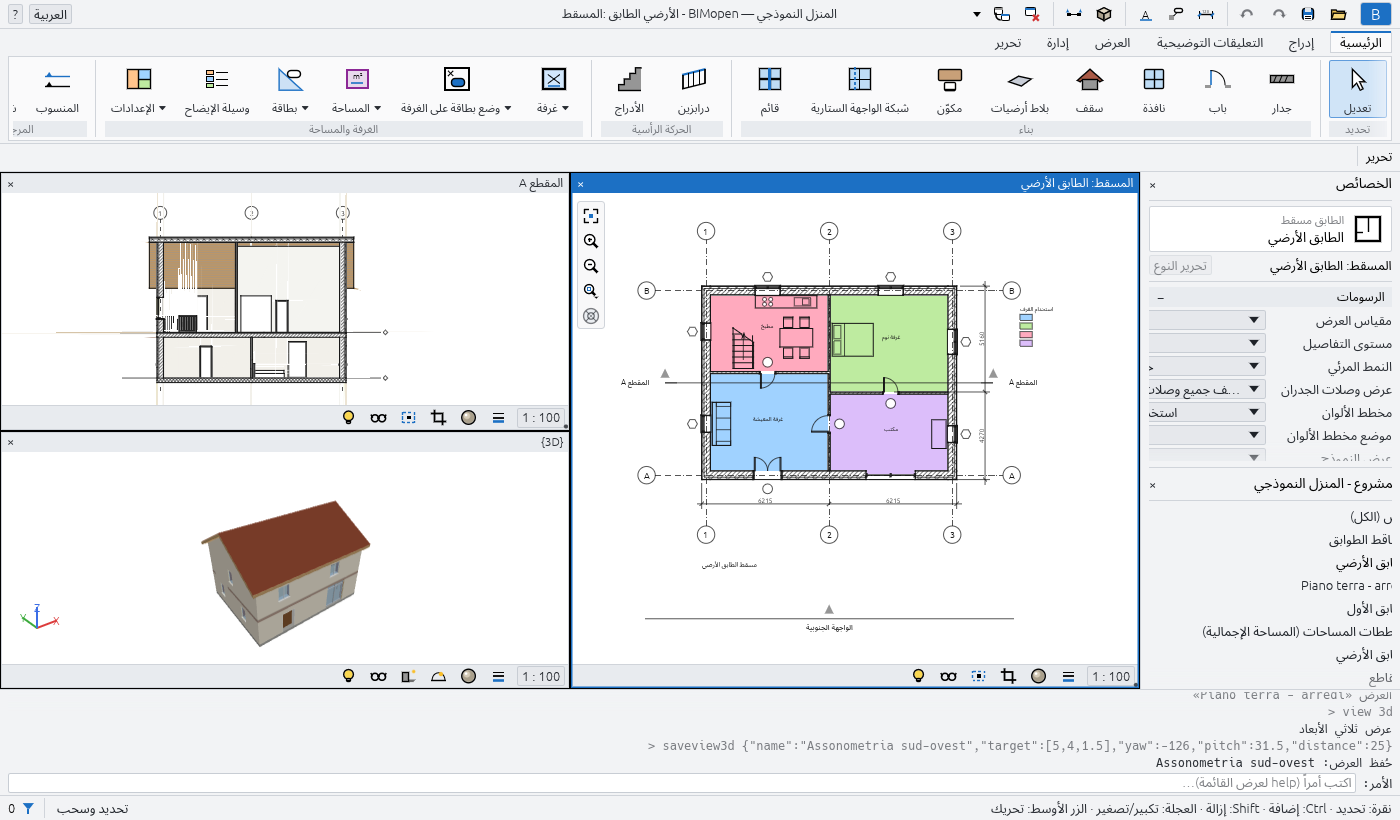Toggle glasses hide icon in section view
Viewport: 1400px width, 820px height.
click(x=378, y=418)
